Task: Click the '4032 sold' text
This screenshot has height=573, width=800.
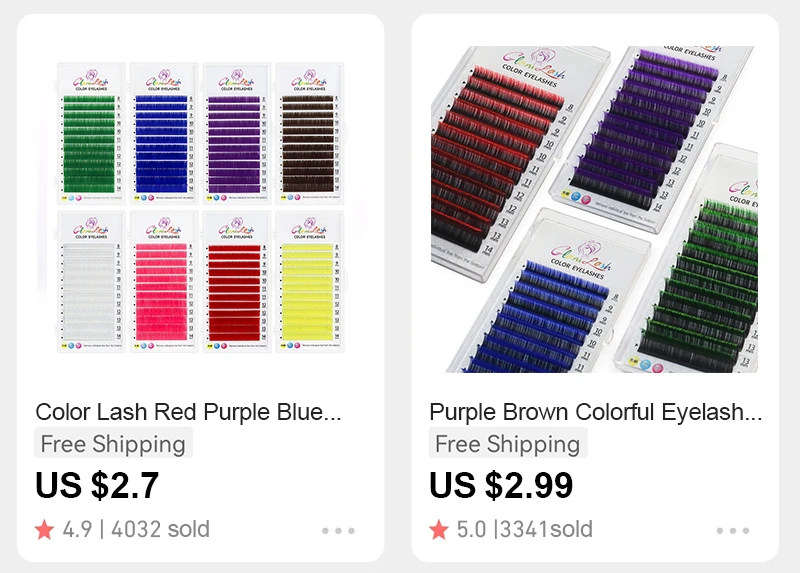Action: pos(160,529)
